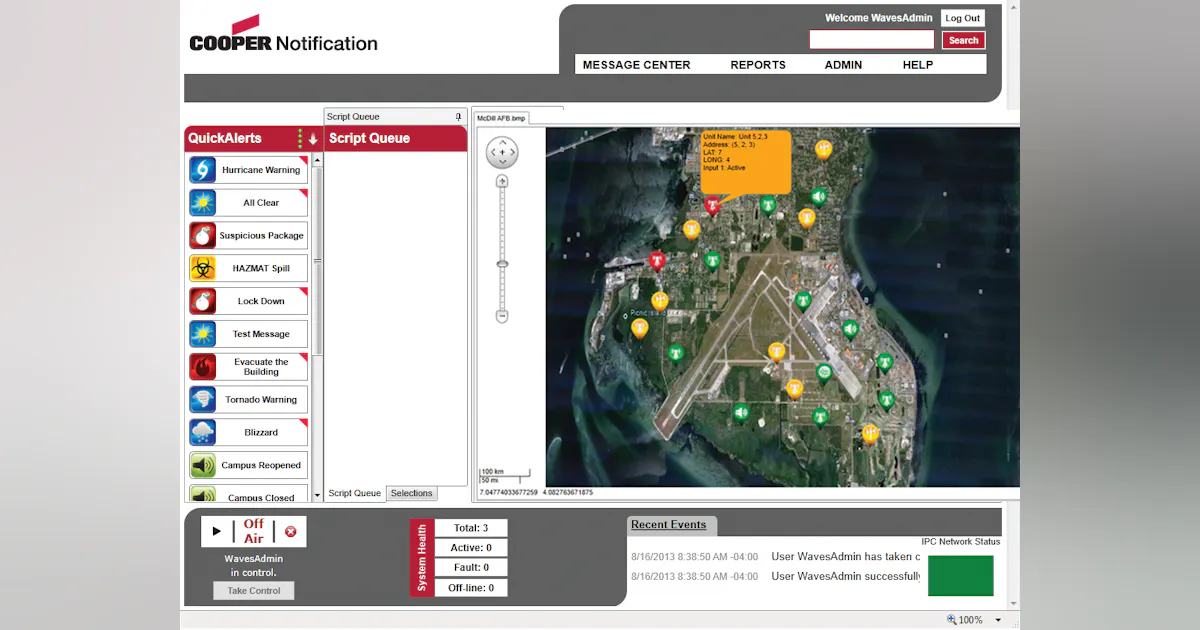The width and height of the screenshot is (1200, 630).
Task: Click the Lock Down bomb icon
Action: (203, 301)
